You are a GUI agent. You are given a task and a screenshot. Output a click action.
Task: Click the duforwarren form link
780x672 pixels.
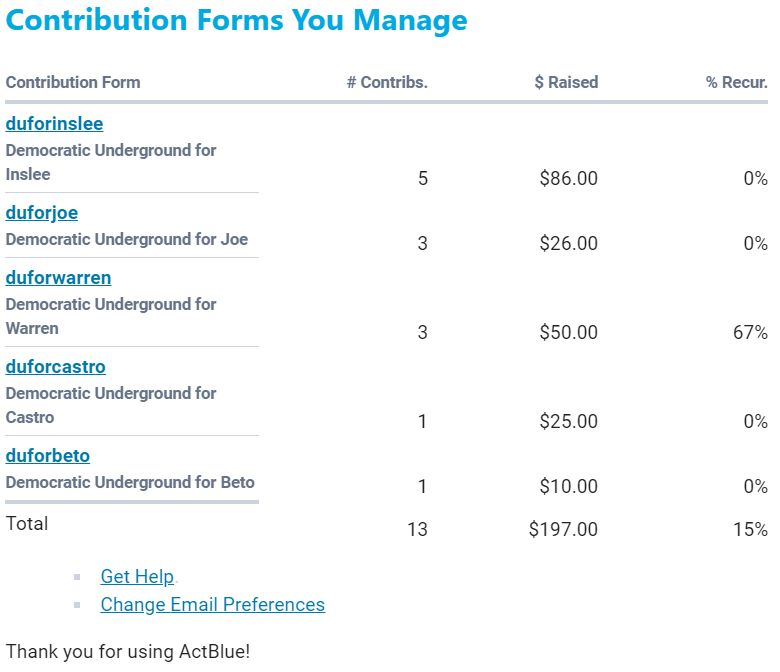pyautogui.click(x=58, y=278)
